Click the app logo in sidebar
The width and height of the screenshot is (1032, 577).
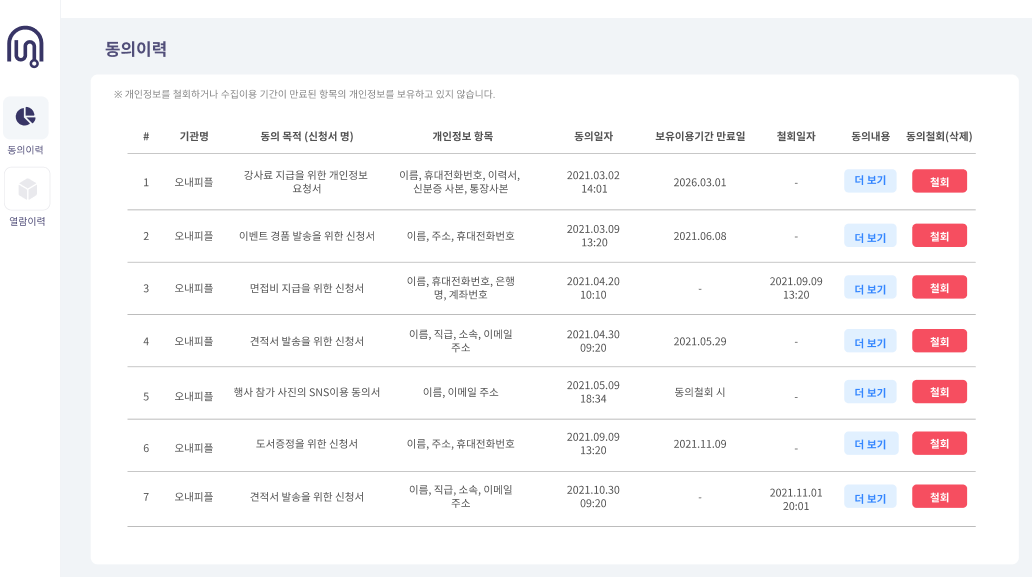[x=26, y=47]
